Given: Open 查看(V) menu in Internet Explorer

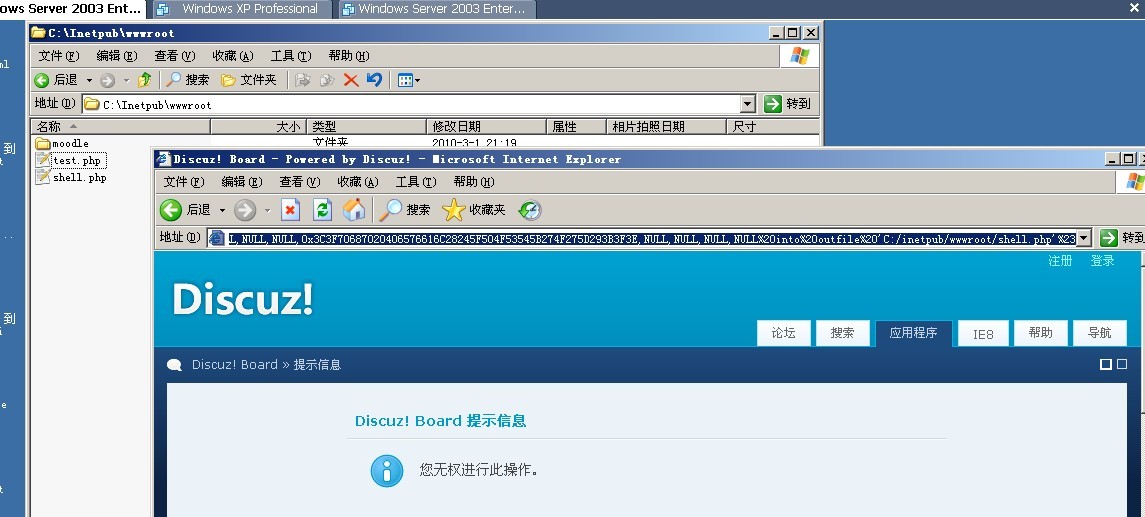Looking at the screenshot, I should [x=299, y=182].
